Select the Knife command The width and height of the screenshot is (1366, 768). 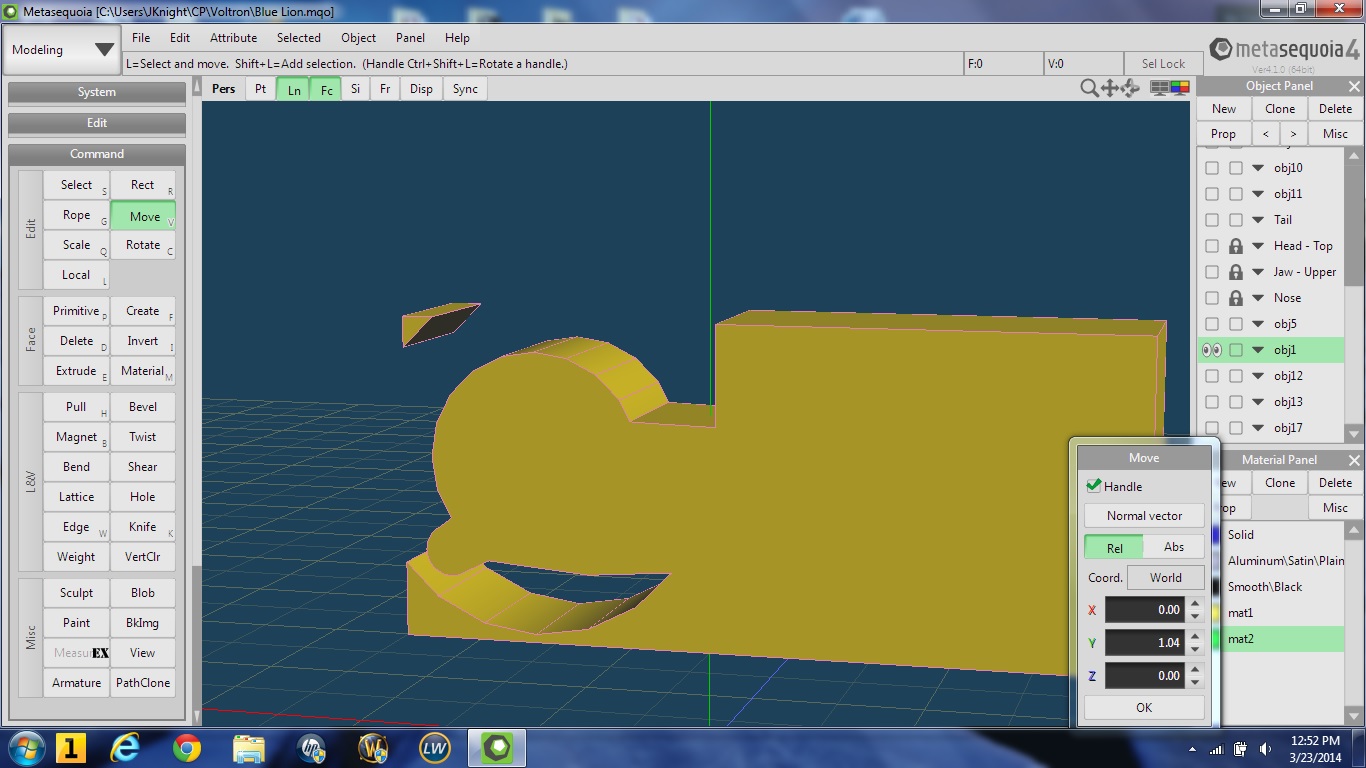143,527
